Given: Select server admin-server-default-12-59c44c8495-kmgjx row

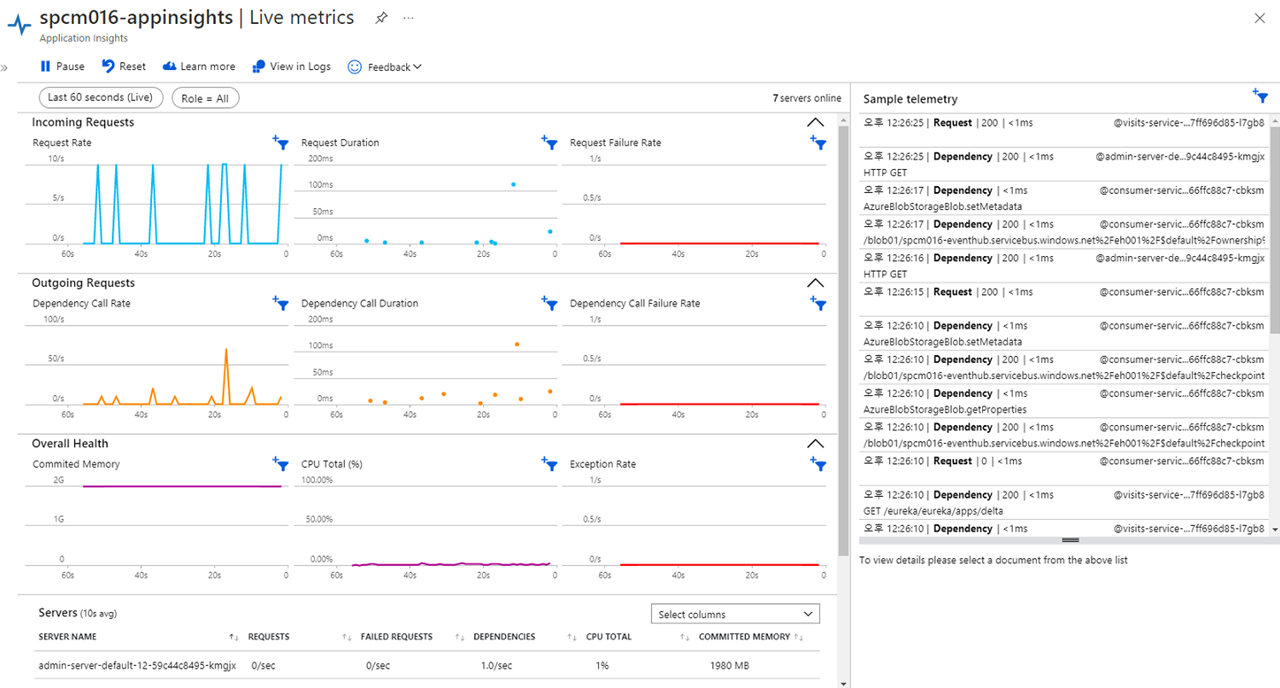Looking at the screenshot, I should 428,666.
